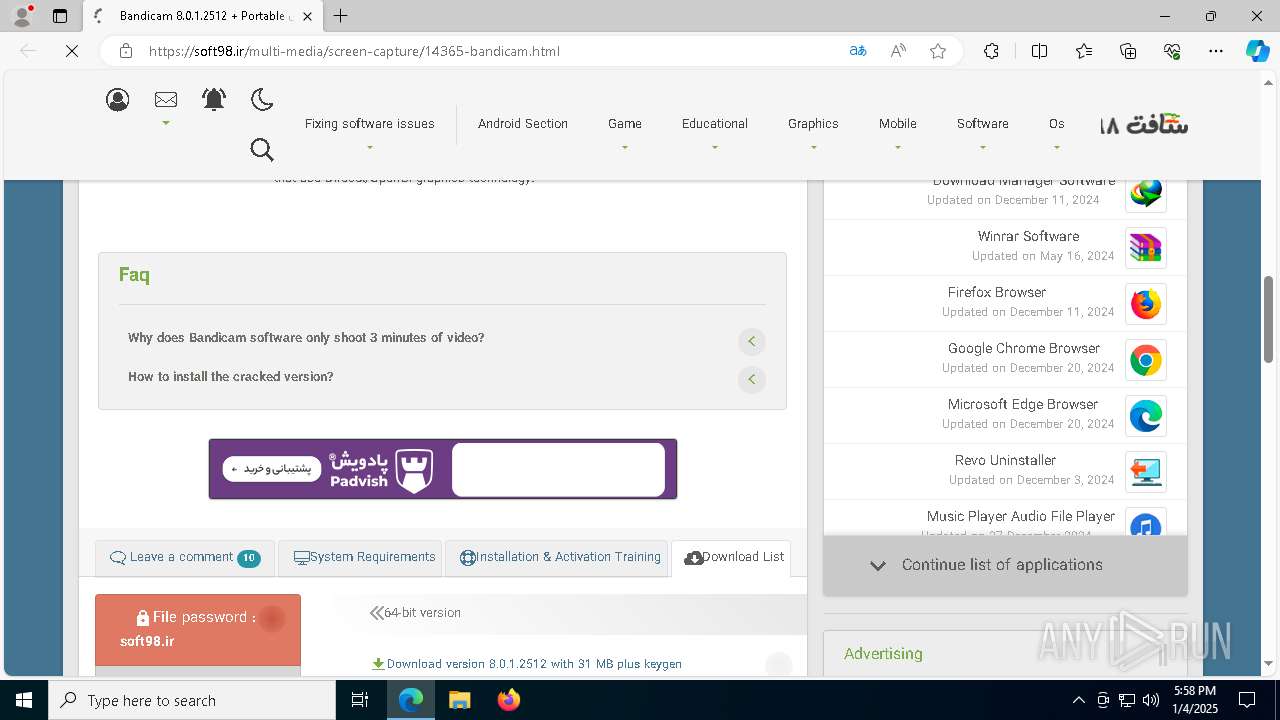Open the Action Center notifications

tap(1247, 700)
